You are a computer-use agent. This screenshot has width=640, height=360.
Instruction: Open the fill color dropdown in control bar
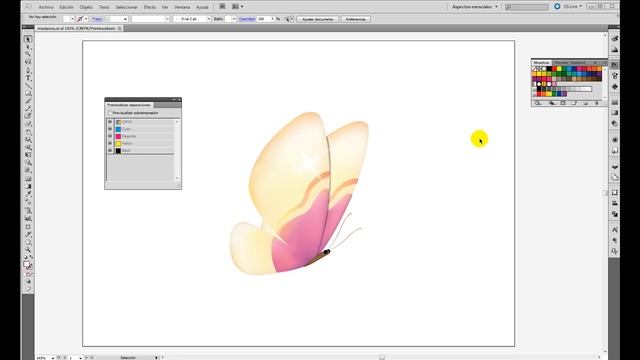pyautogui.click(x=72, y=19)
